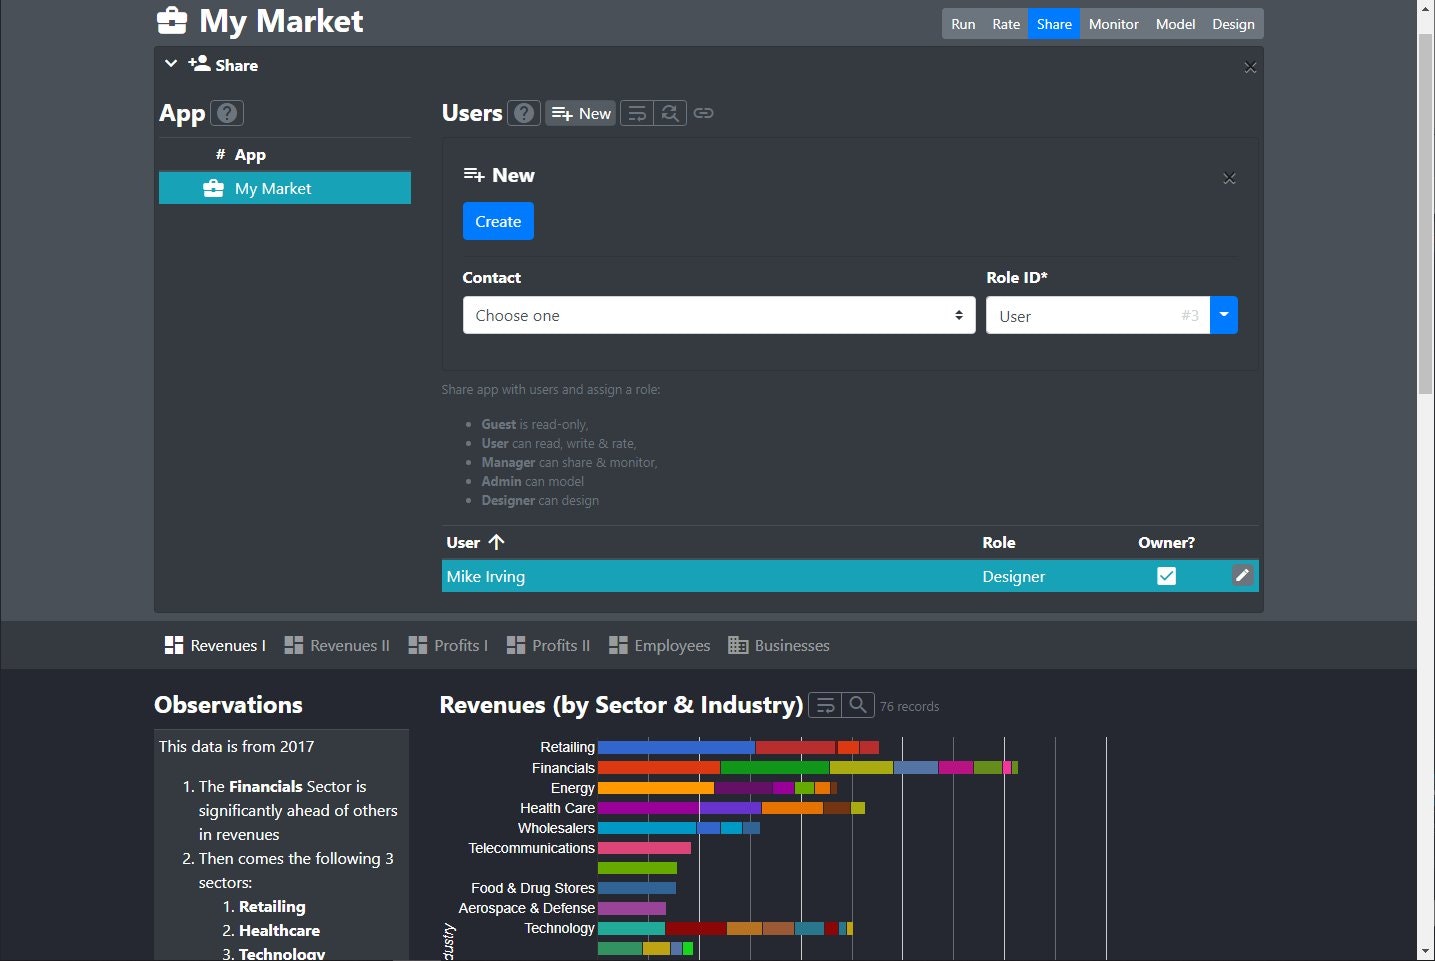Click the wrap-text icon next to Users New
The image size is (1435, 961).
637,113
